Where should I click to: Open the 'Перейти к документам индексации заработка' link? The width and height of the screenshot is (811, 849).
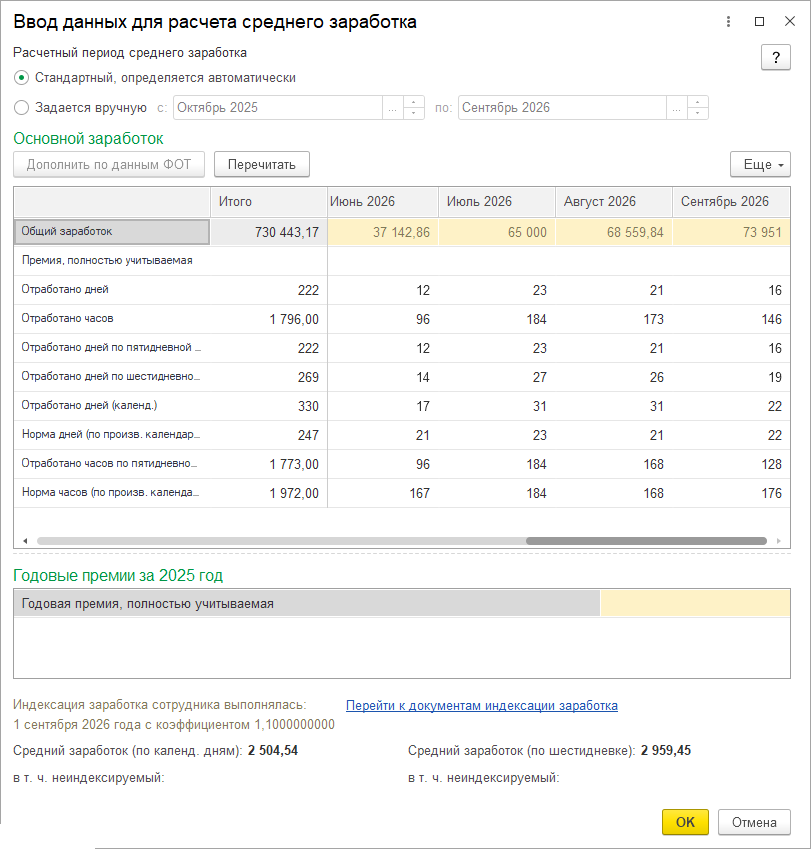[x=482, y=706]
